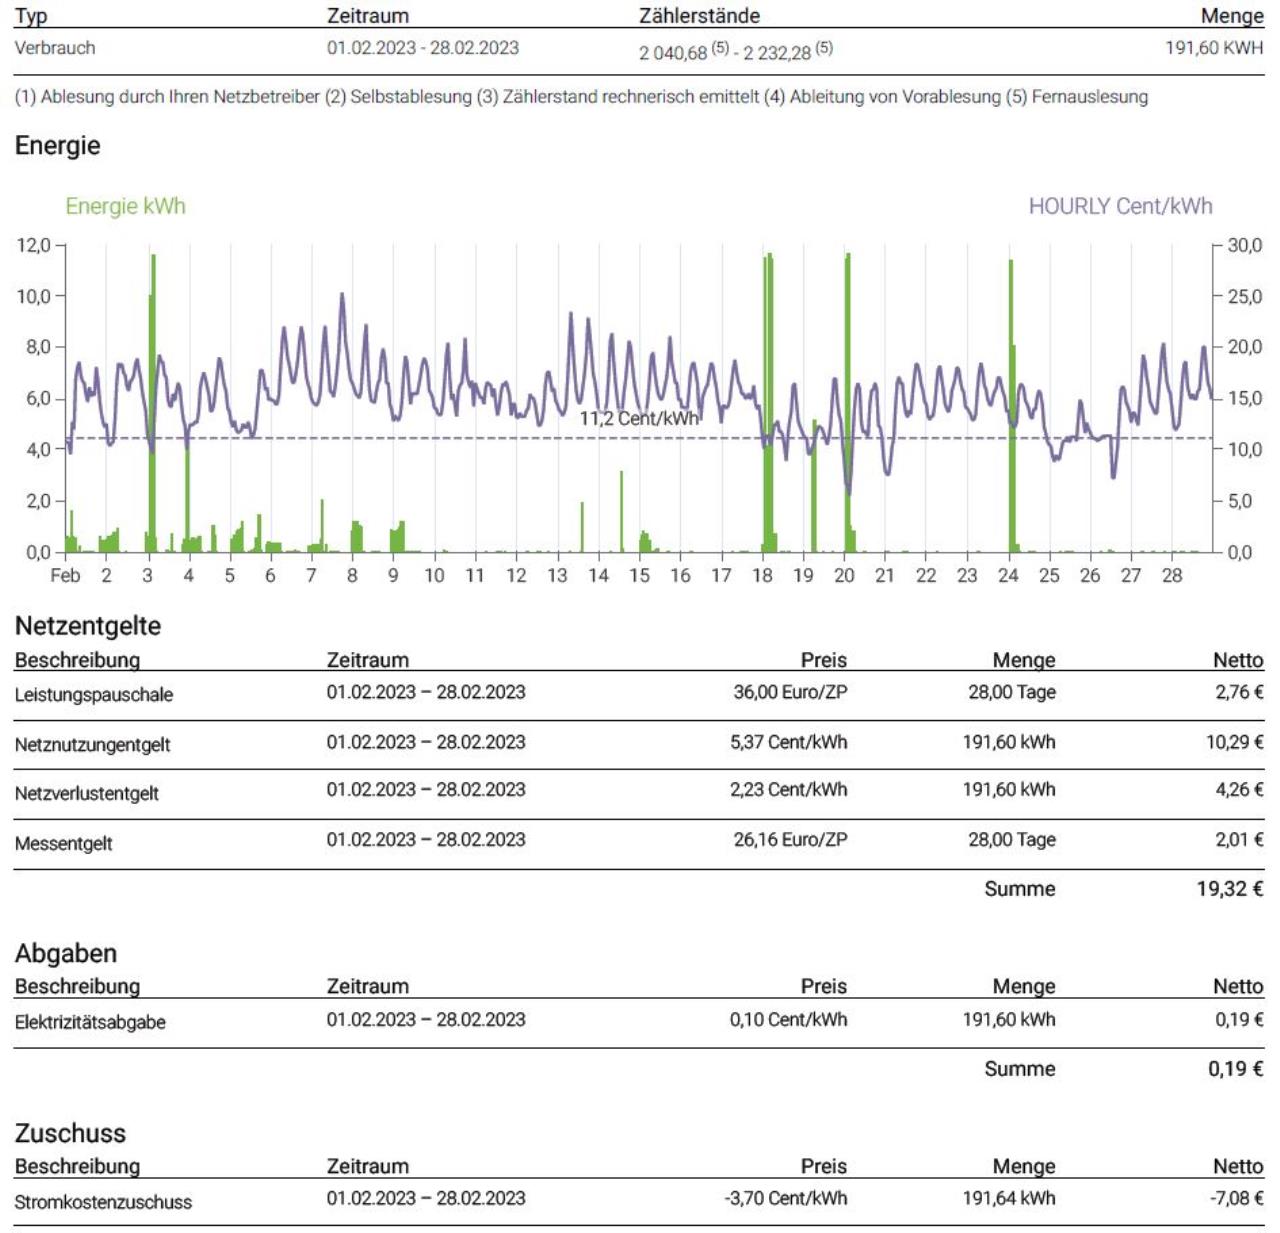
Task: Click the '0,10 Cent/kWh' price
Action: pos(788,1019)
